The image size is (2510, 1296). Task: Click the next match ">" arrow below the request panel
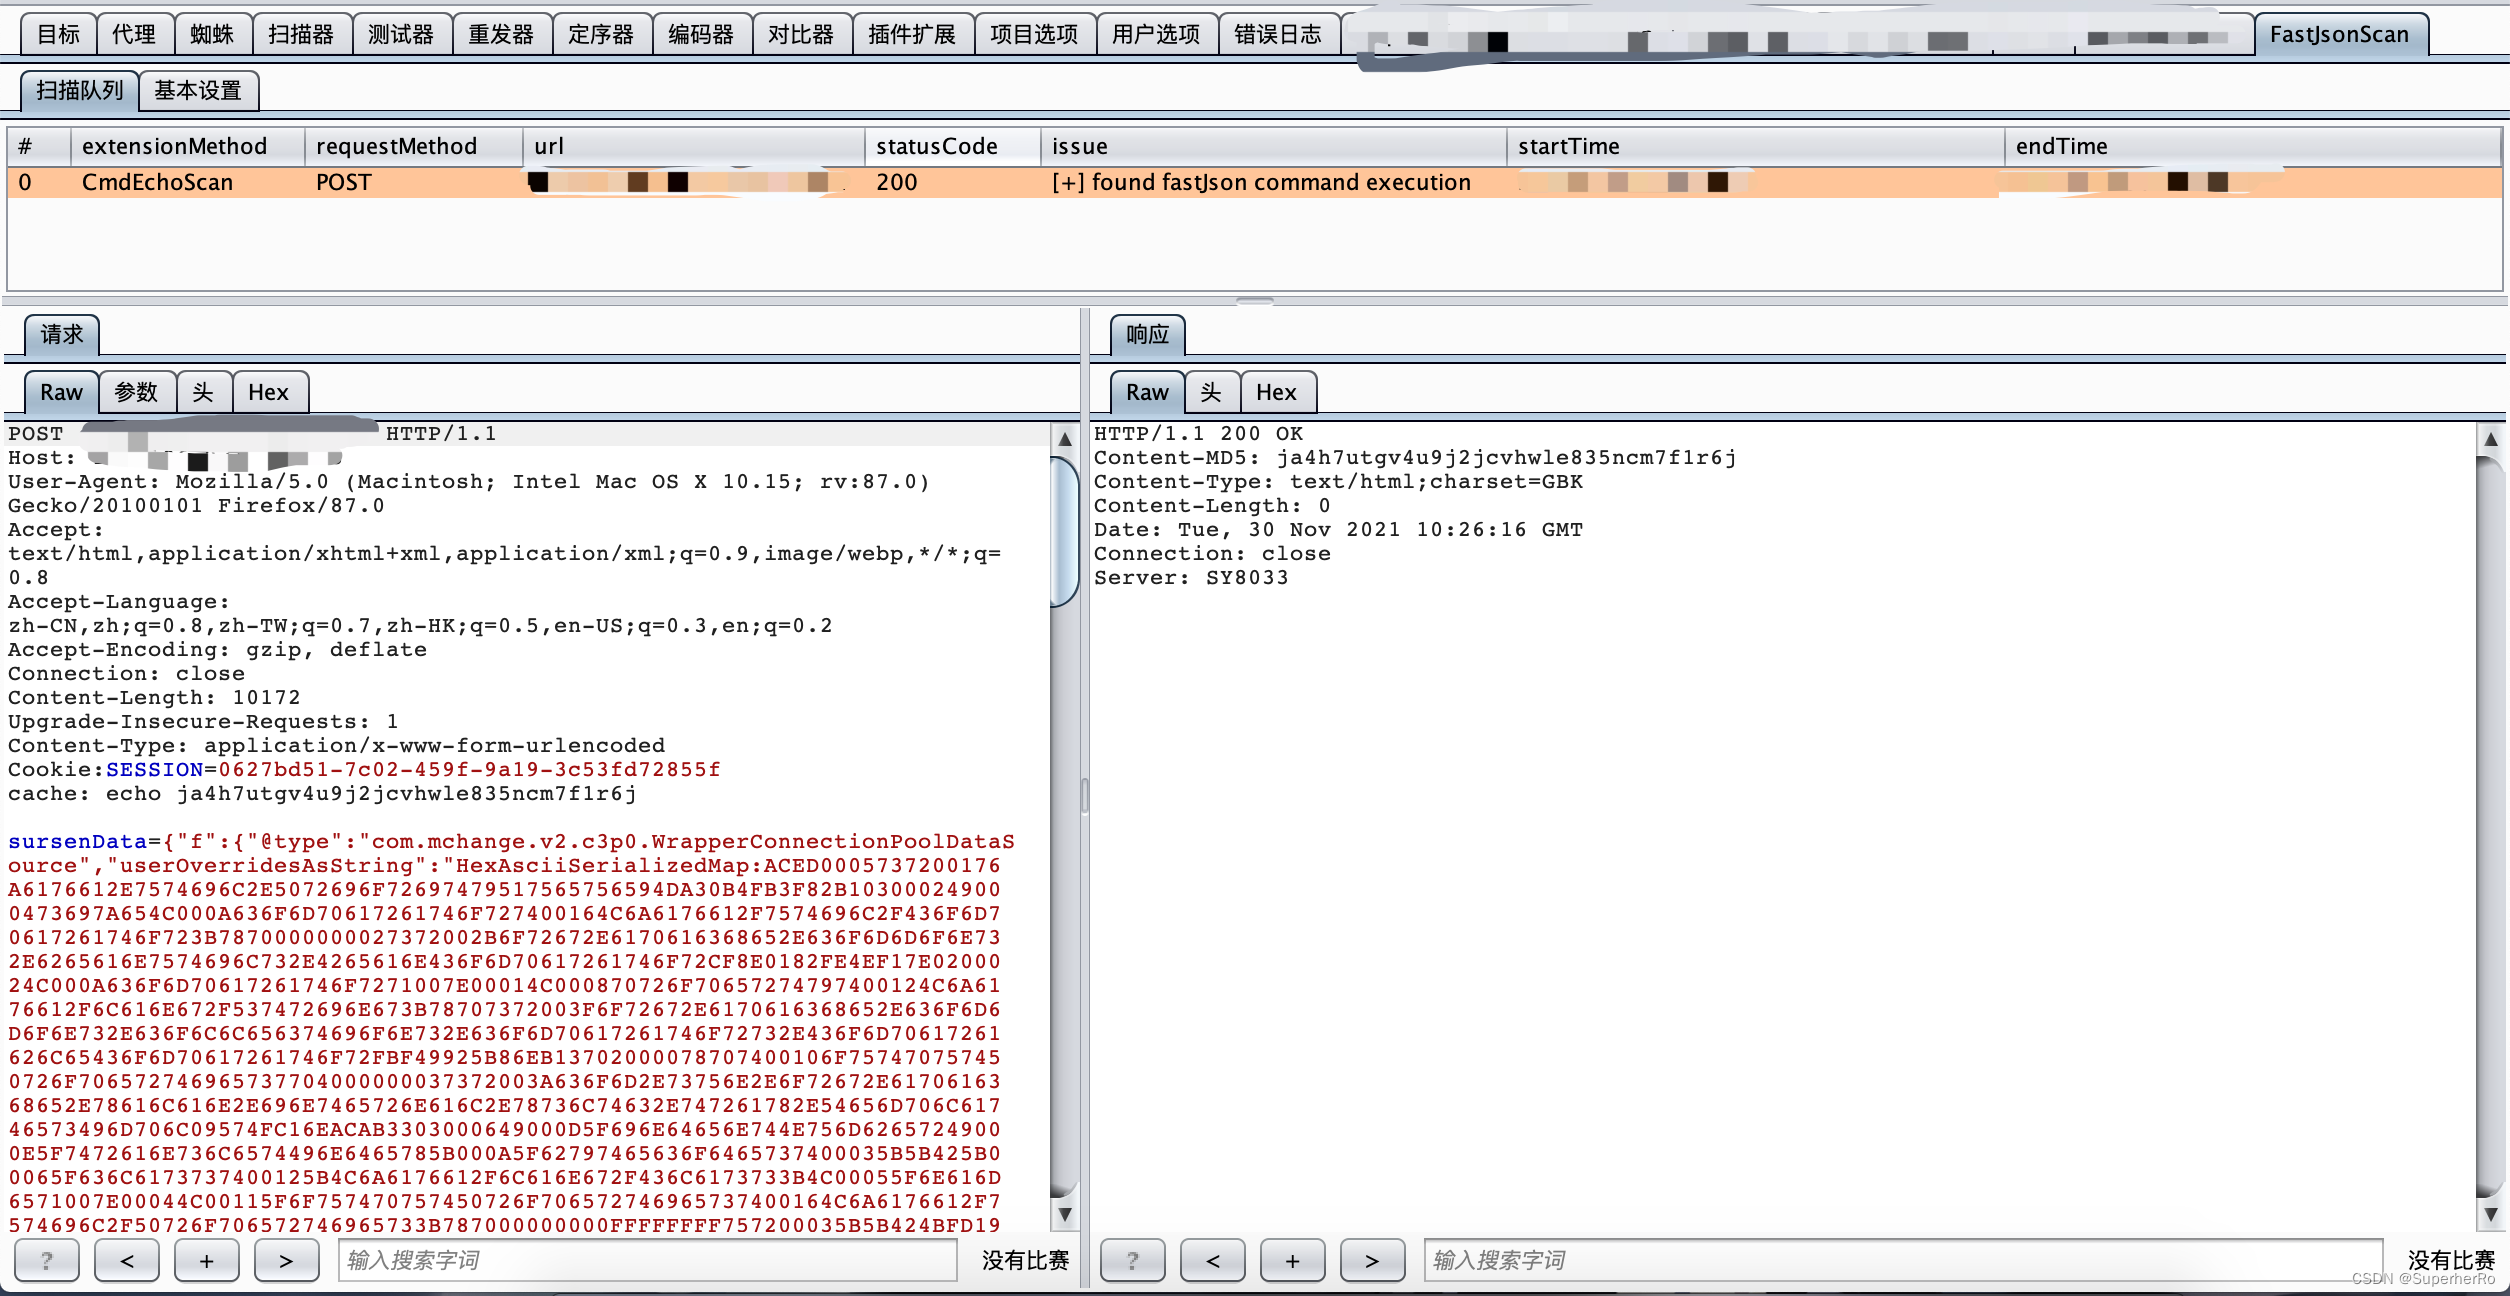(x=286, y=1260)
